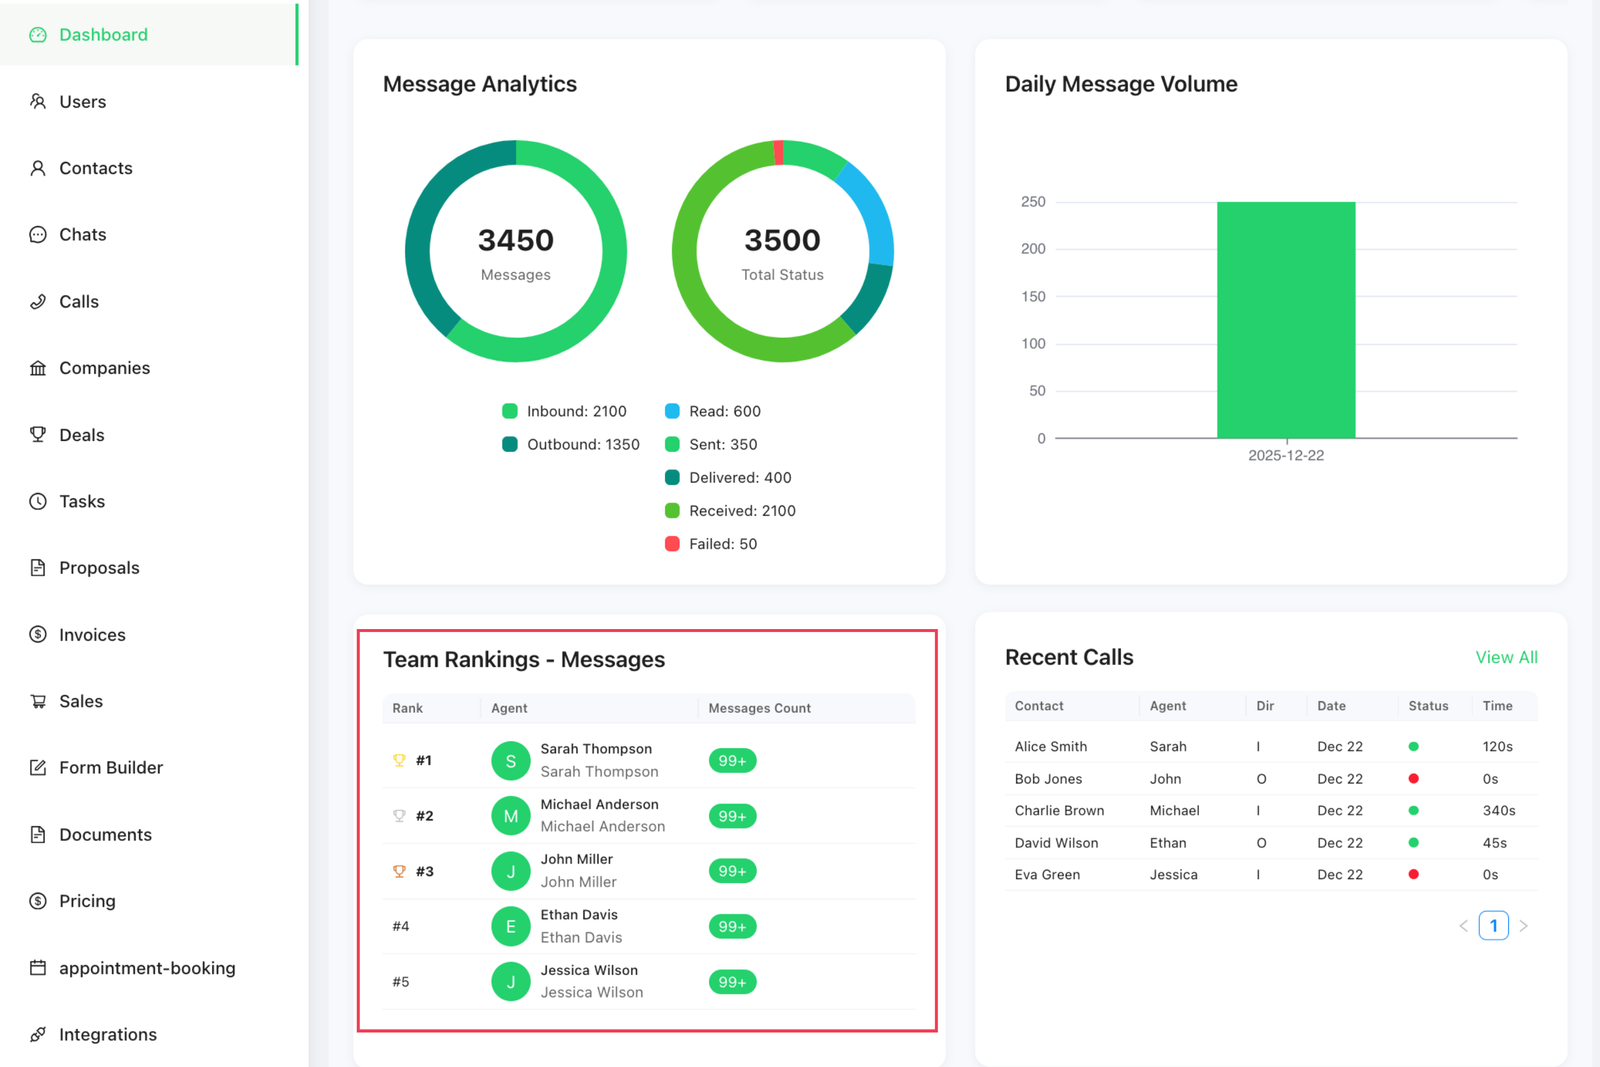Click the red Failed legend swatch
This screenshot has width=1600, height=1067.
pos(671,544)
